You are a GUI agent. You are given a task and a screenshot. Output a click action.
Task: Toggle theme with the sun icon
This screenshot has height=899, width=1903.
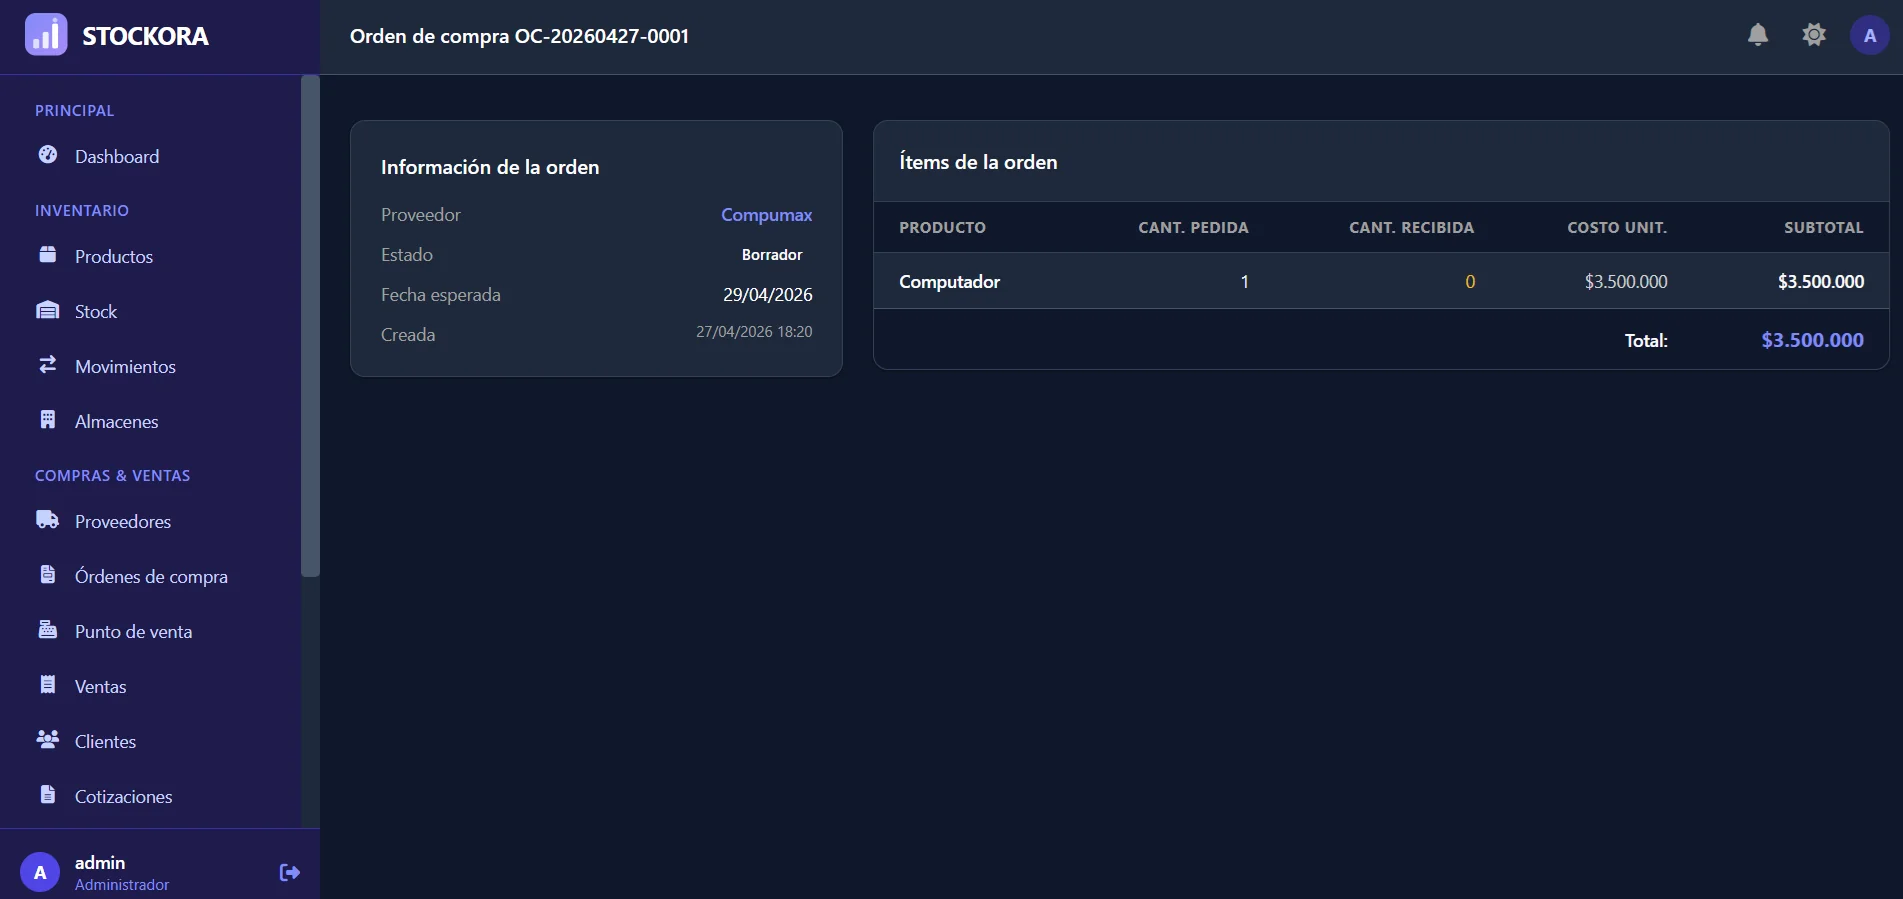pos(1814,35)
